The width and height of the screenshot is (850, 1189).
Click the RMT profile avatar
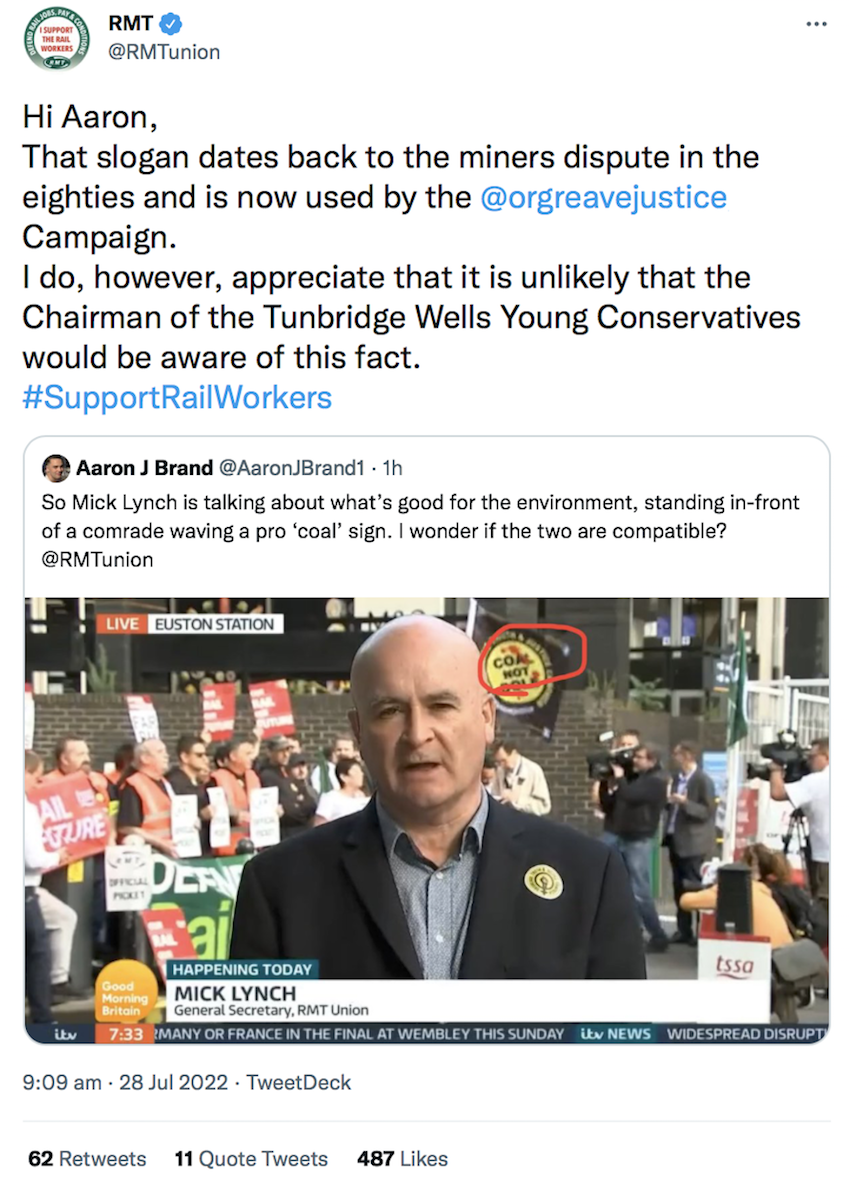tap(56, 39)
